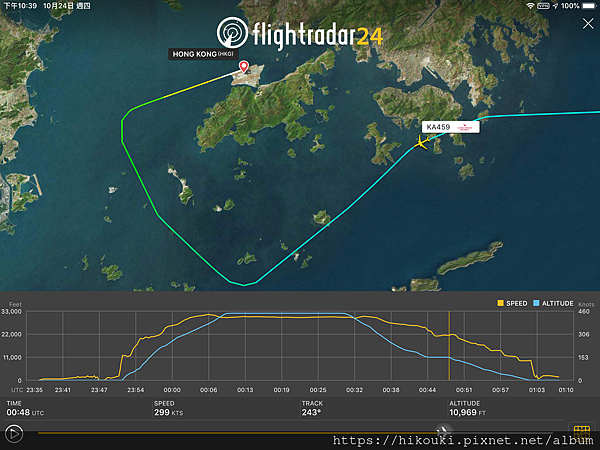
Task: Tap the yellow KA459 aircraft icon
Action: click(420, 143)
